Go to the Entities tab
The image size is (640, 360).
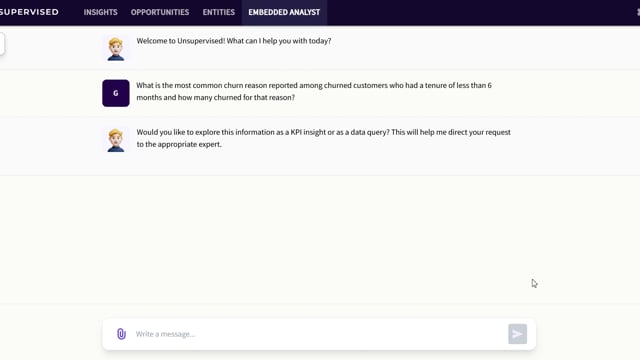pyautogui.click(x=219, y=12)
